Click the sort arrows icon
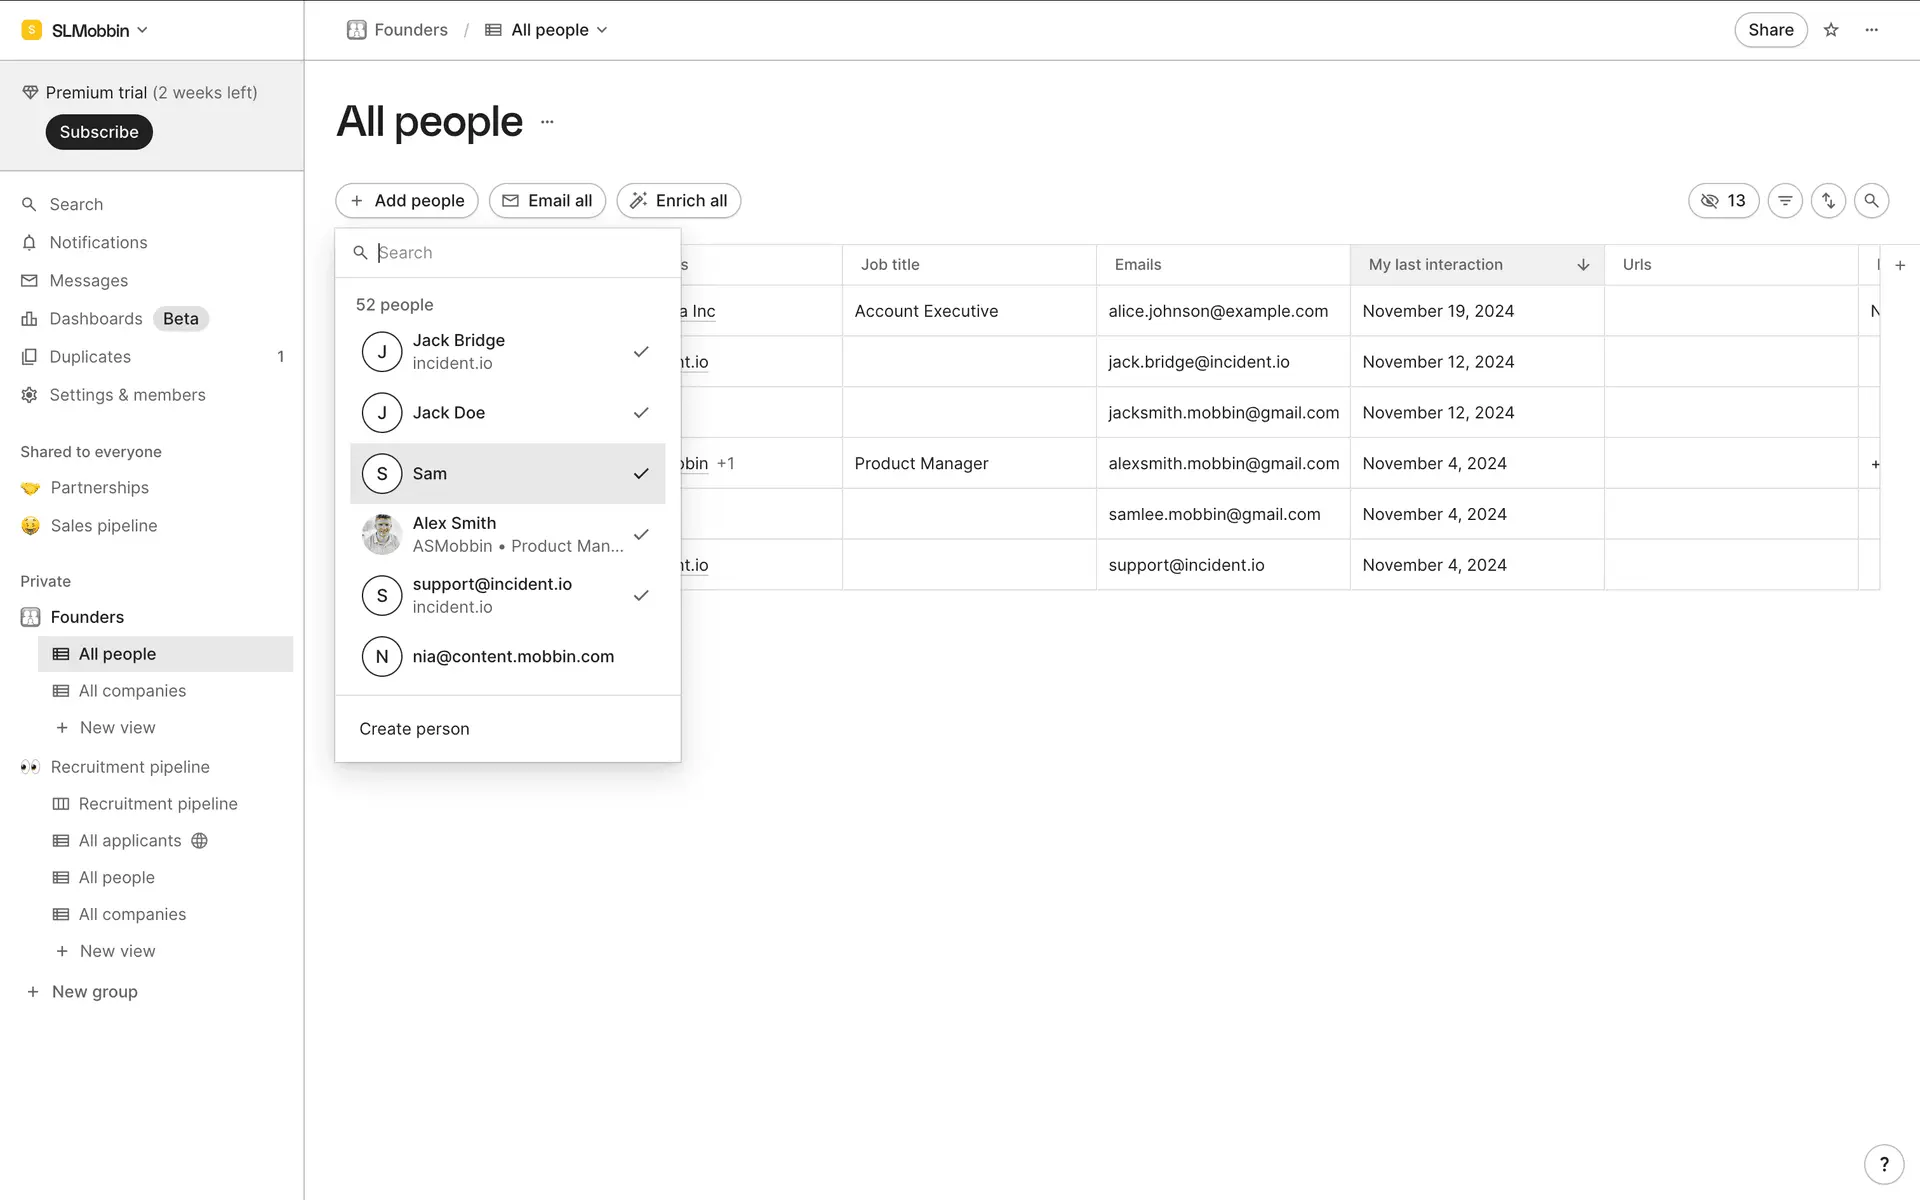Viewport: 1920px width, 1200px height. (x=1828, y=201)
